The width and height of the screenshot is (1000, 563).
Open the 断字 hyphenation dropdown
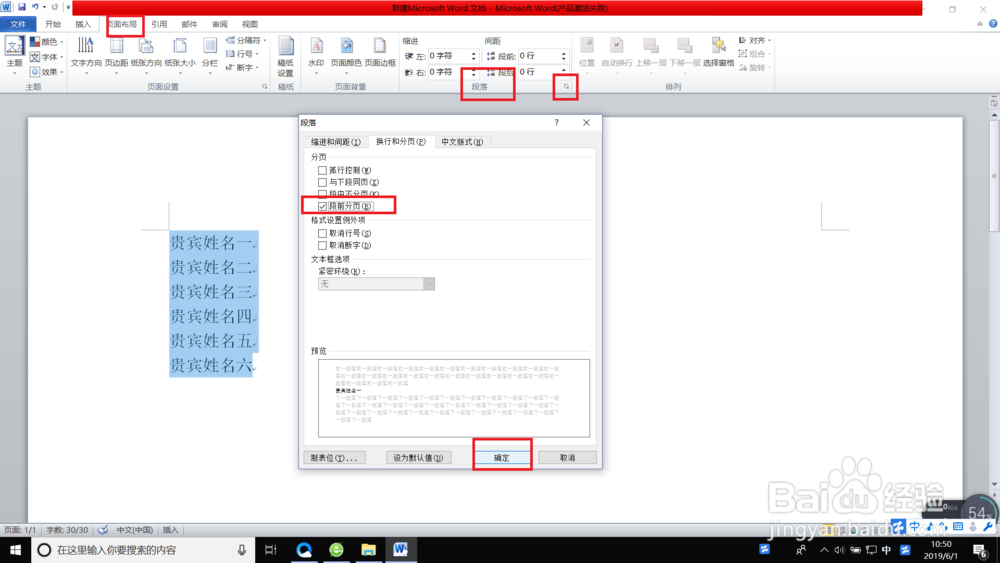tap(243, 67)
